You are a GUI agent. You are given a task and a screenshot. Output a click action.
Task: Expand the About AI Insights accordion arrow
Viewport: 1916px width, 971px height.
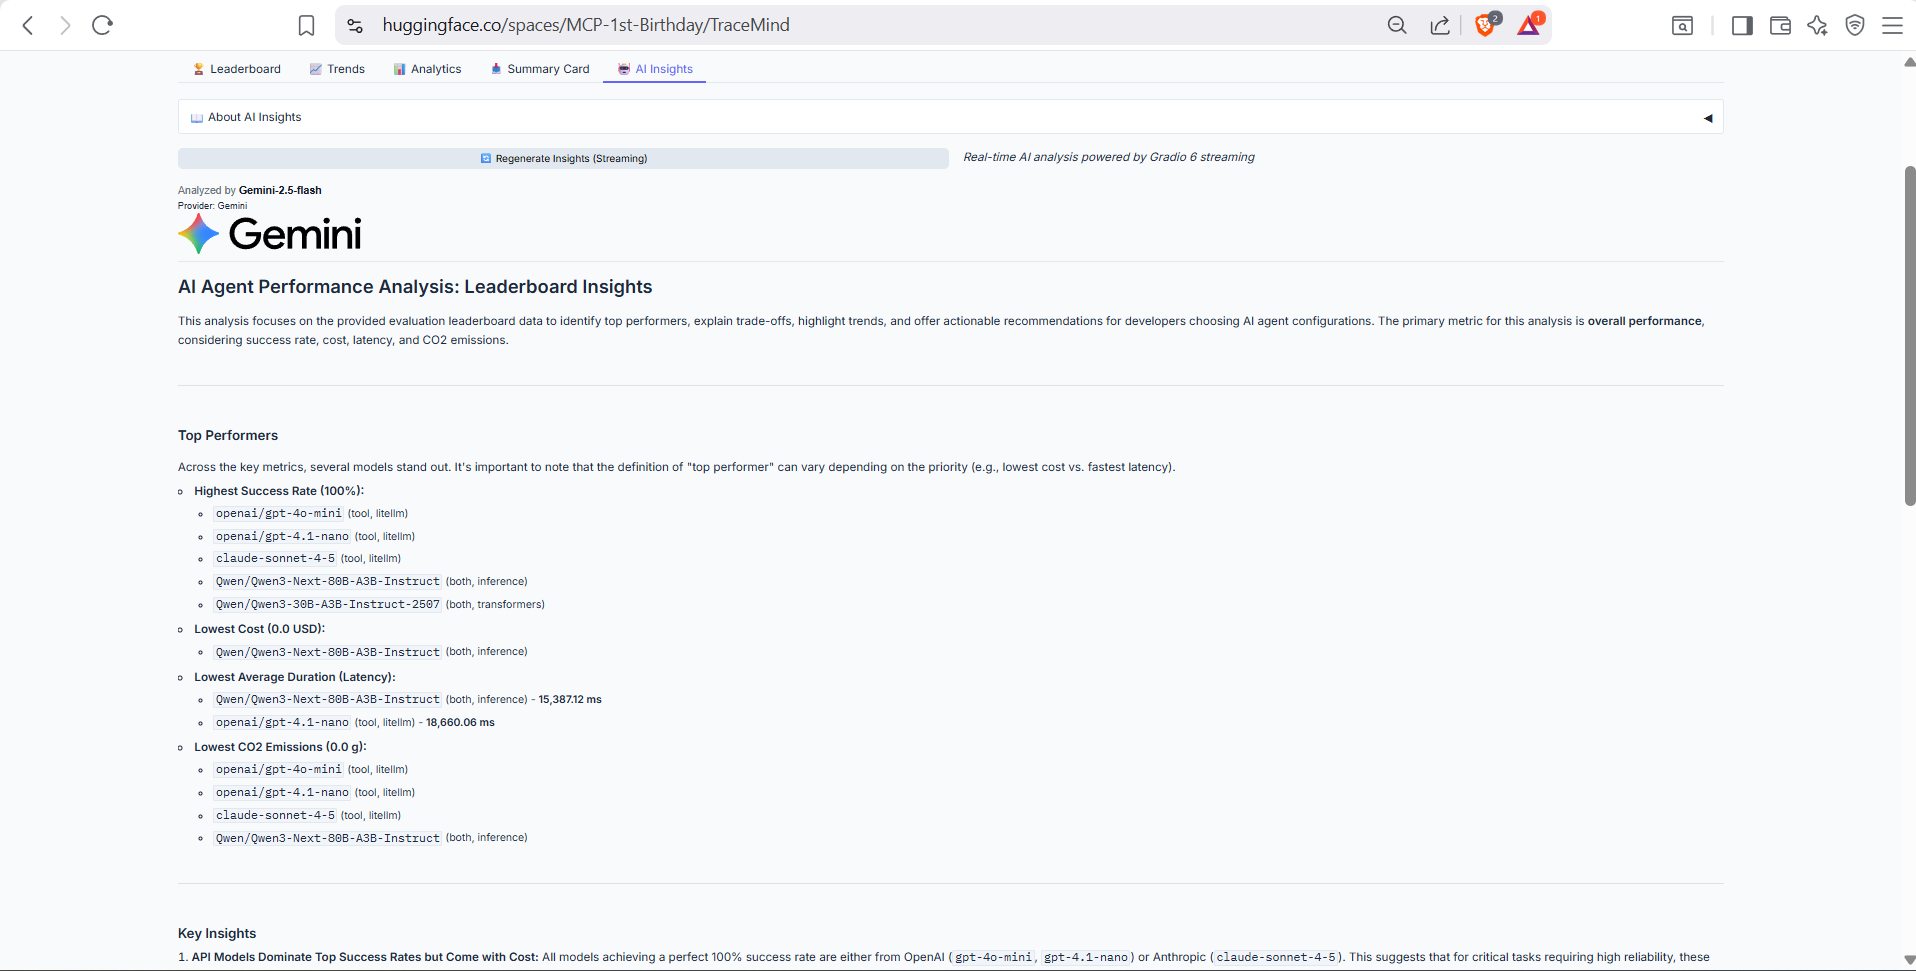tap(1708, 118)
